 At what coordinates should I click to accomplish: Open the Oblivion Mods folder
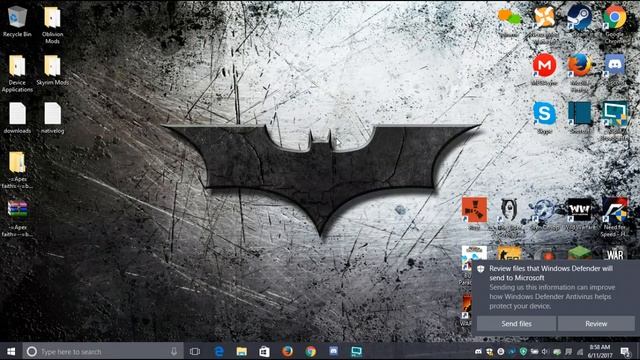pos(53,24)
